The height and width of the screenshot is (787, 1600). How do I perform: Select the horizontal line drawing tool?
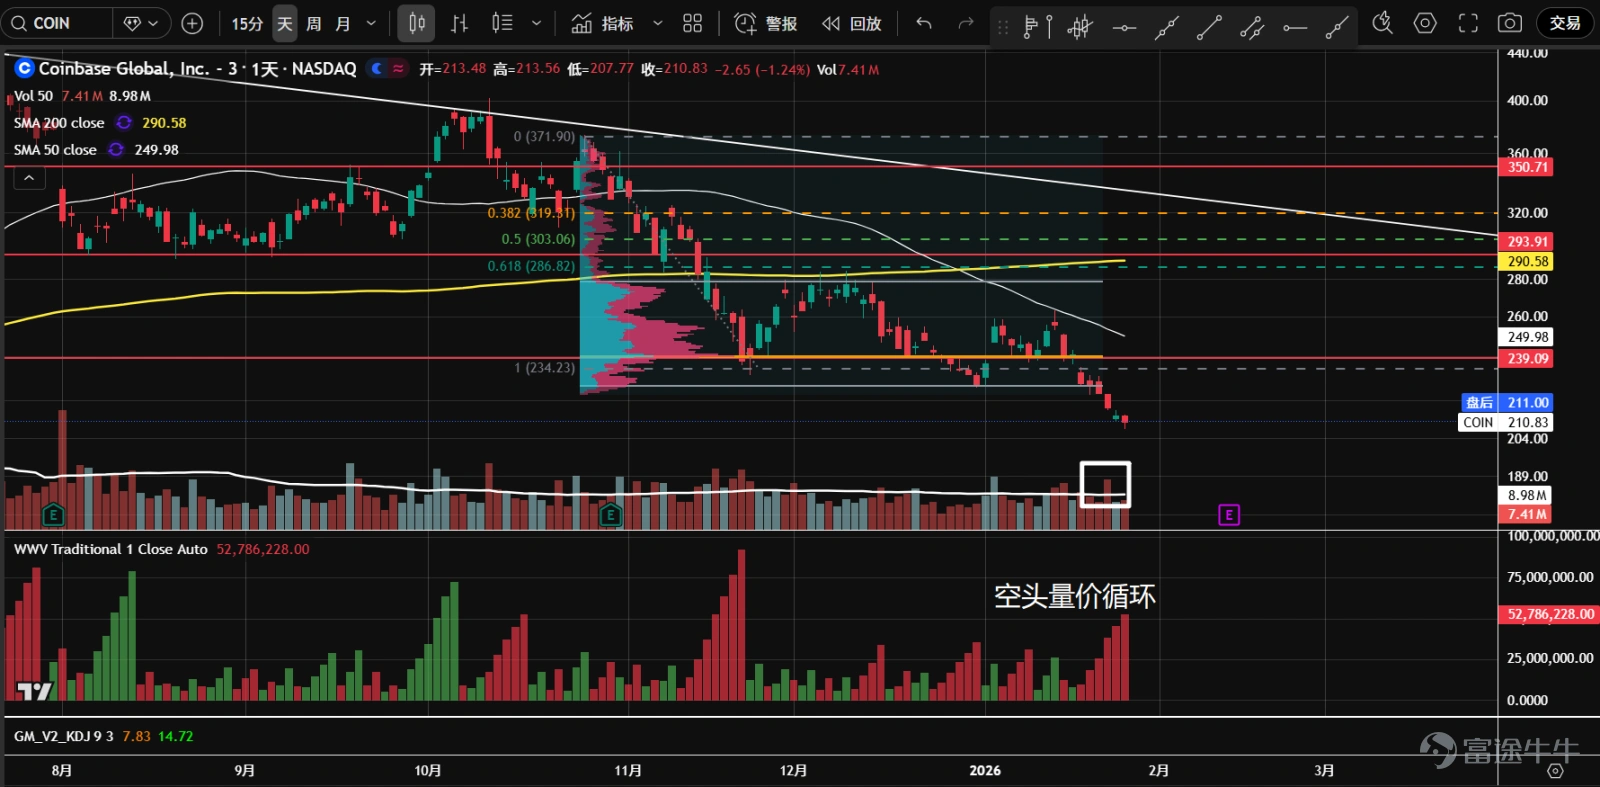(1124, 27)
